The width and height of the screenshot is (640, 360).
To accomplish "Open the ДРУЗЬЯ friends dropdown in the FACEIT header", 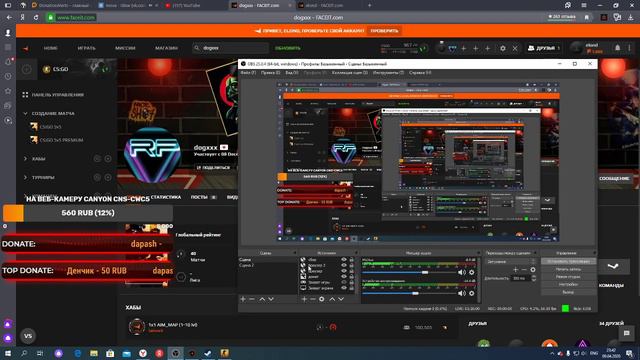I will coord(544,48).
